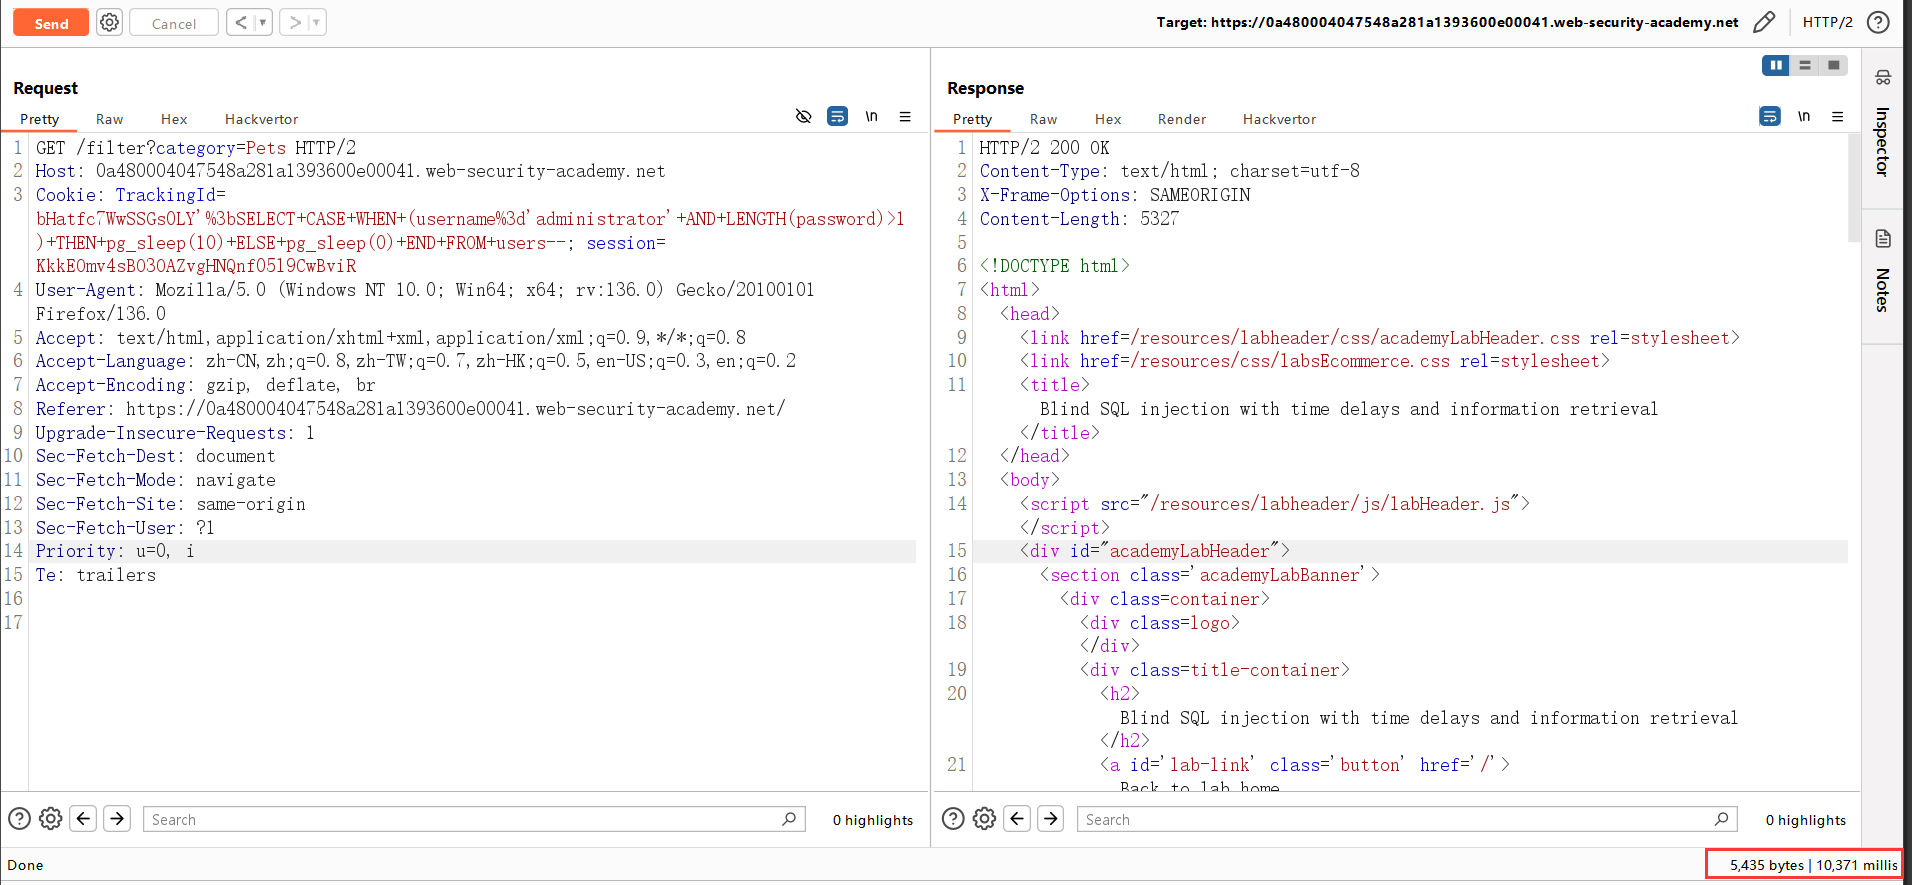Focus the Request search field
Viewport: 1912px width, 885px height.
click(x=474, y=819)
